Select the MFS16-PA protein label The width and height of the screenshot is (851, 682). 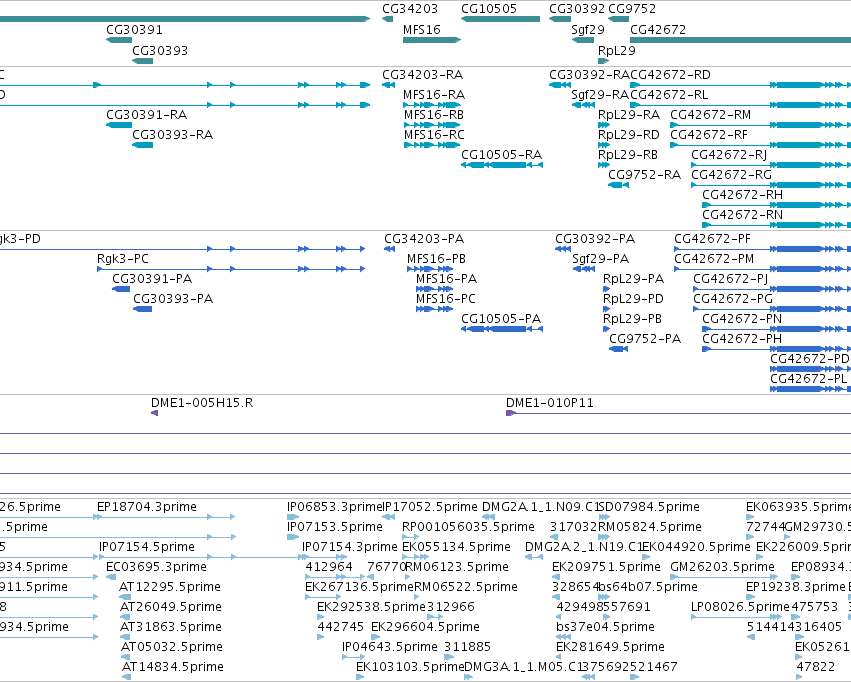(446, 279)
